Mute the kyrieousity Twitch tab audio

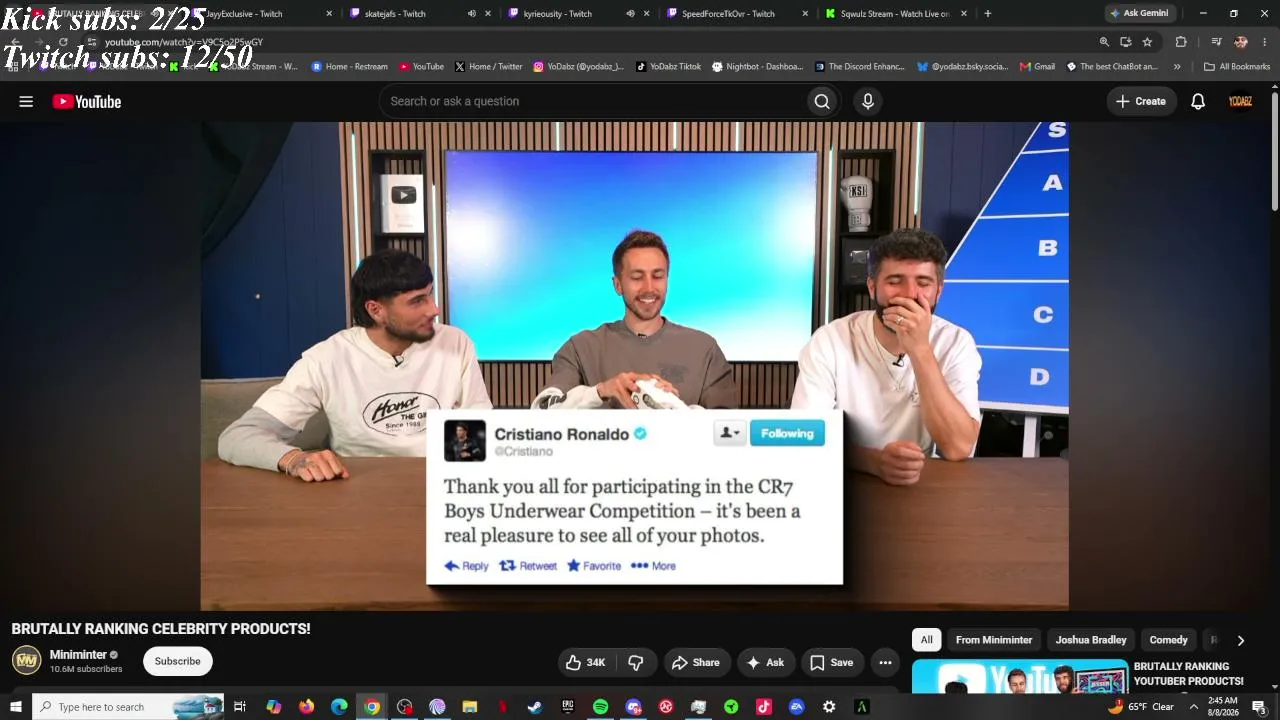[x=630, y=14]
